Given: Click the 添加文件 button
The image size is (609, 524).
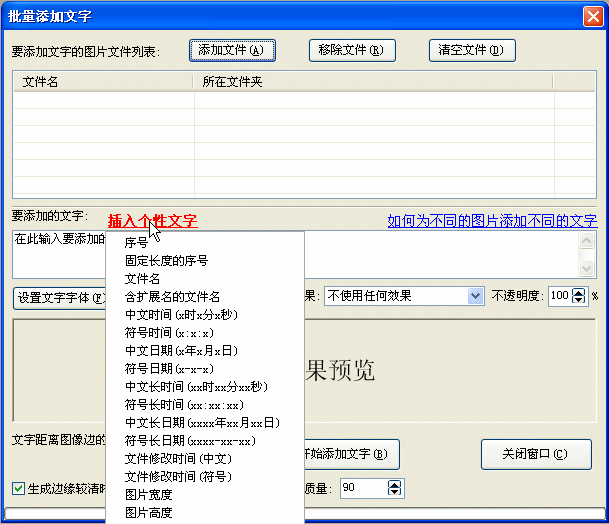Looking at the screenshot, I should pos(231,50).
